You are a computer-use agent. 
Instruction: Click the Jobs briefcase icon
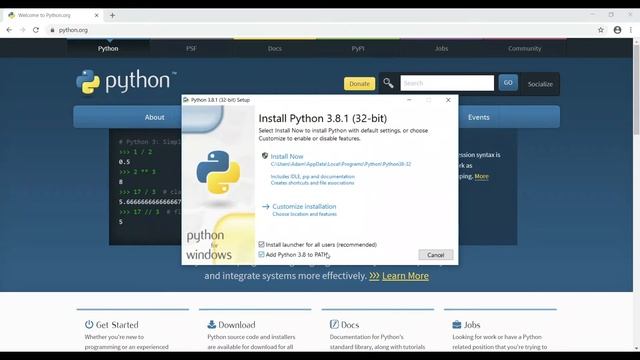[x=457, y=324]
